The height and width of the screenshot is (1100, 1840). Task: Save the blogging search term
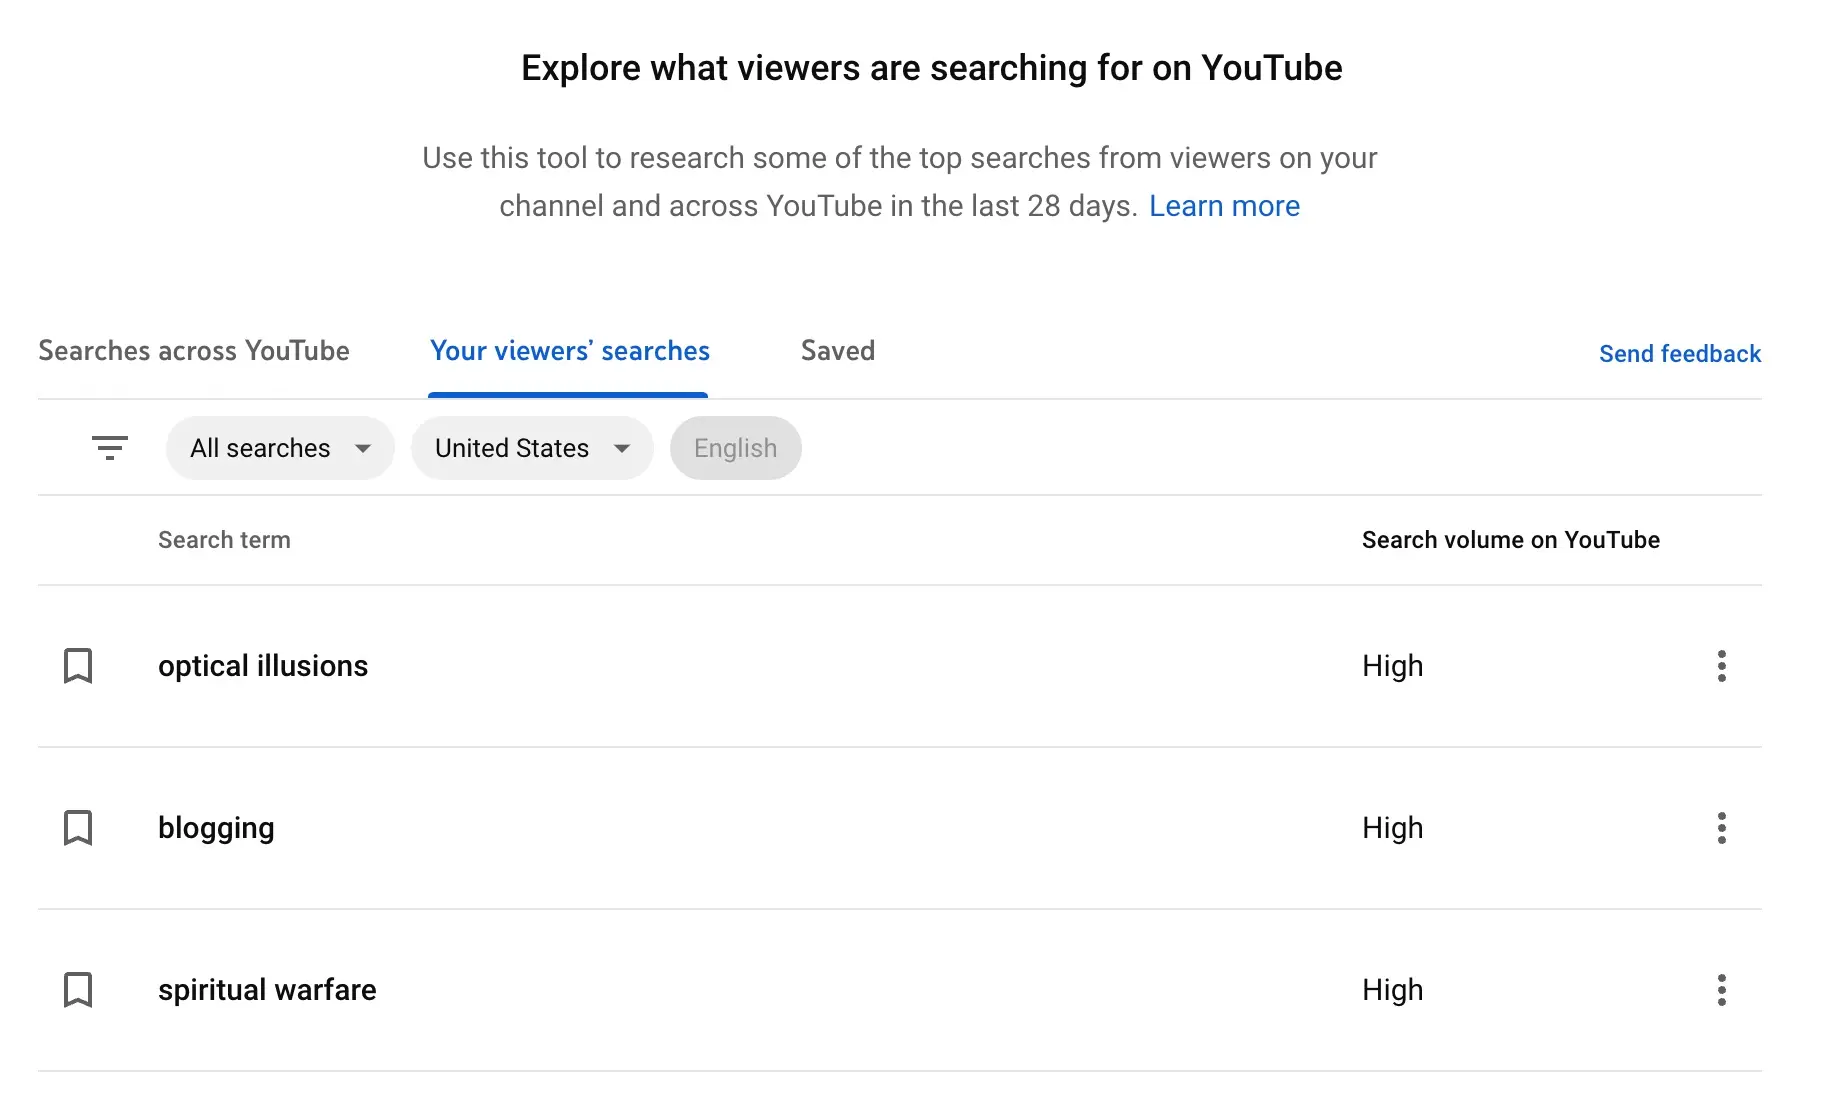(78, 828)
